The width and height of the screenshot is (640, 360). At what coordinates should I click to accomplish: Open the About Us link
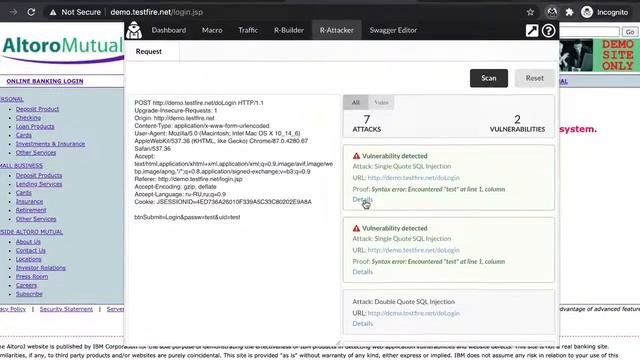pos(28,242)
